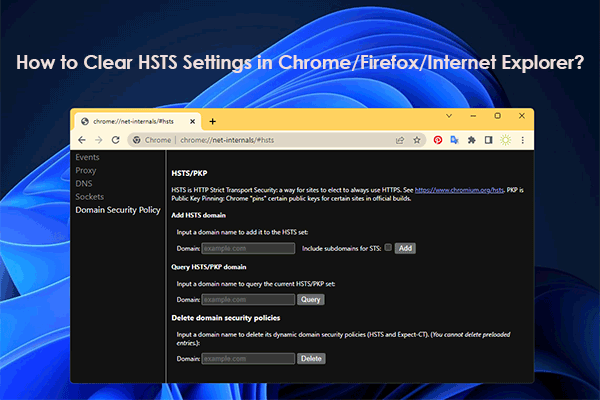Screen dimensions: 600x400
Task: Click the 'Query HSTS/PKP domain' heading
Action: point(209,267)
